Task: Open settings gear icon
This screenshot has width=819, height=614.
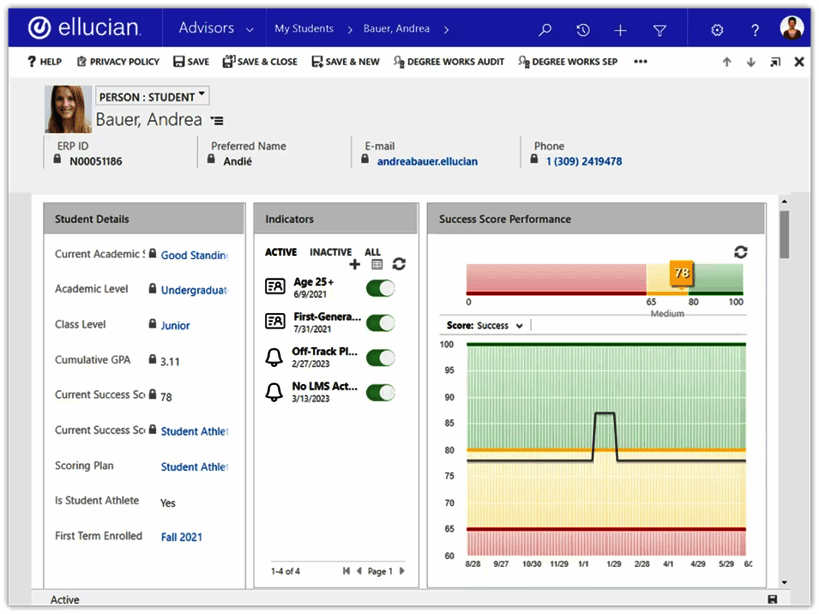Action: [717, 30]
